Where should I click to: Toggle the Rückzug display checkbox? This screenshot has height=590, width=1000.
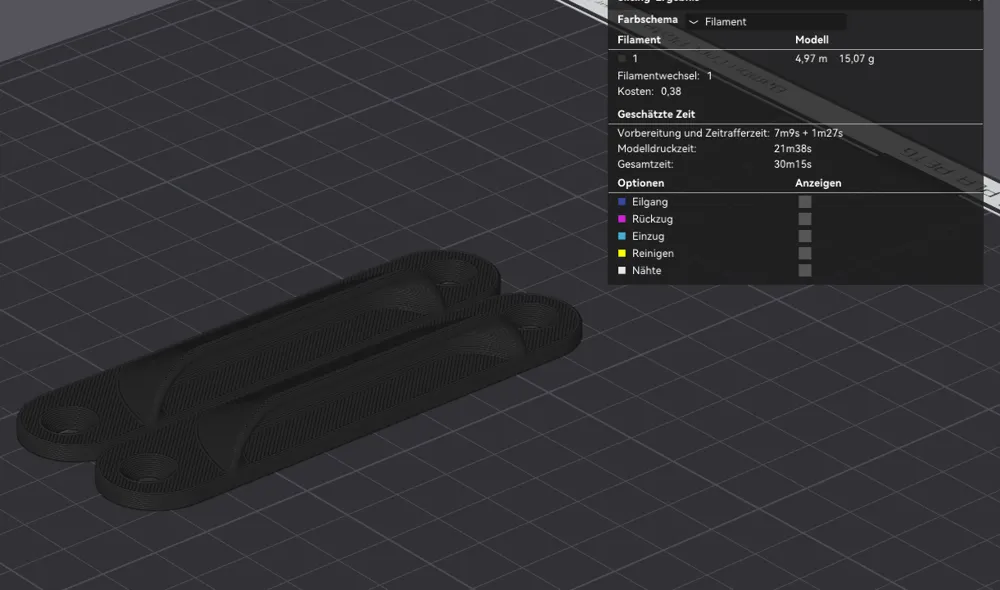click(805, 219)
